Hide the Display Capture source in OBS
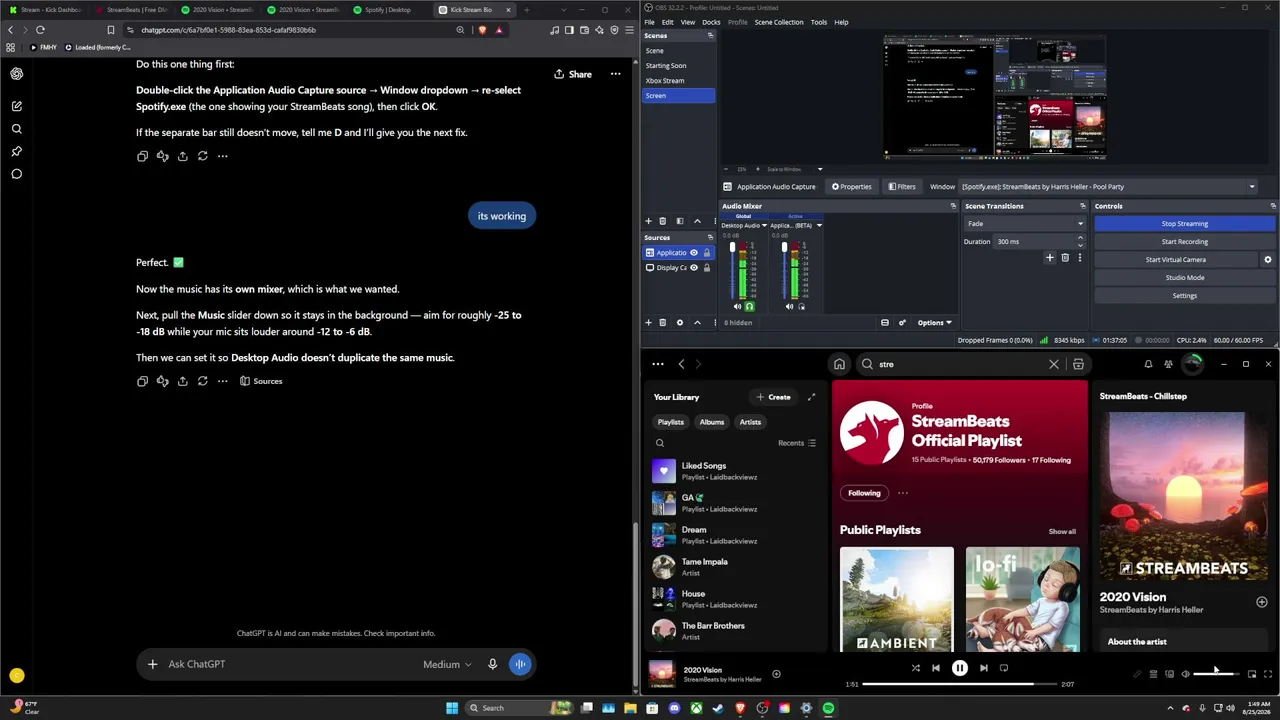 (693, 268)
